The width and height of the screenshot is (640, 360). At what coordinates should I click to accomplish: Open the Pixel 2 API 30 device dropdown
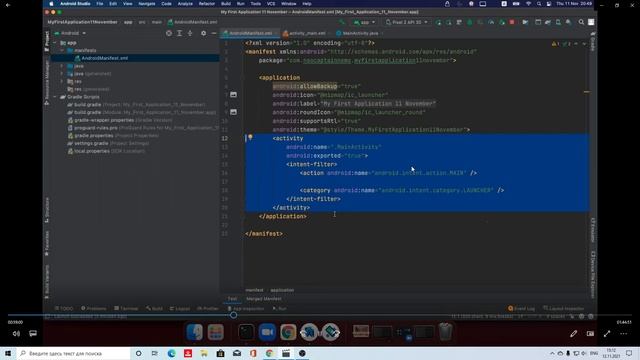pyautogui.click(x=407, y=22)
